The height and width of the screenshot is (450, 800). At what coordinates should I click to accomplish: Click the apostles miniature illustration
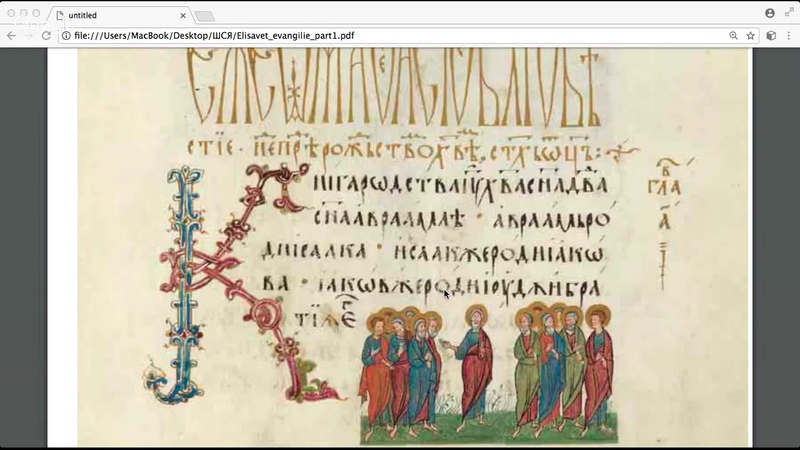[489, 372]
